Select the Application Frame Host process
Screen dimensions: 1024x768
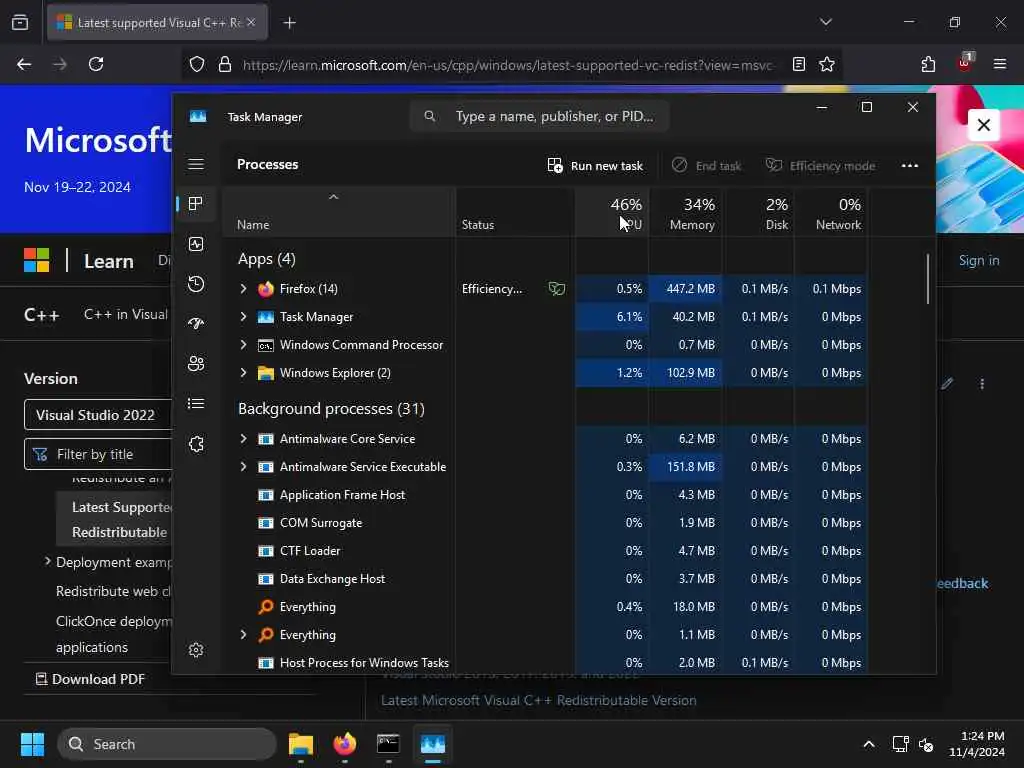coord(545,495)
